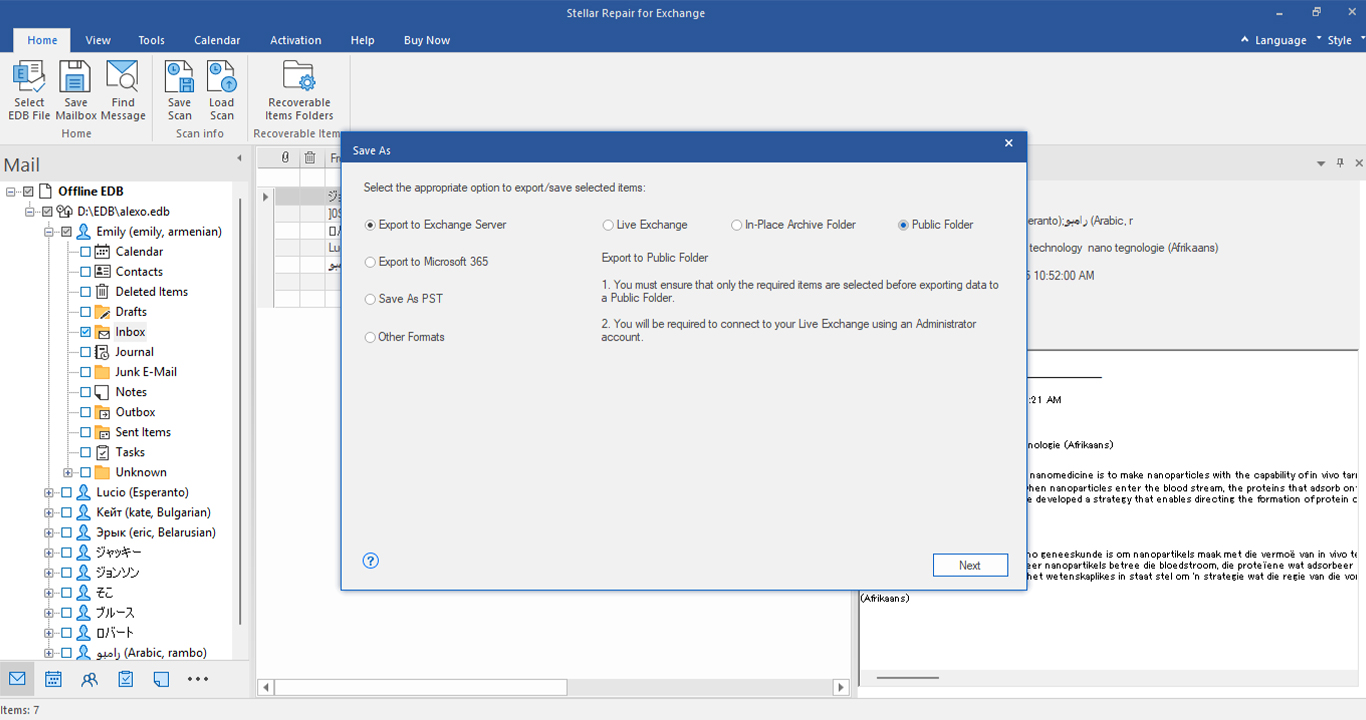Select the Calendar folder under Emily

(139, 252)
